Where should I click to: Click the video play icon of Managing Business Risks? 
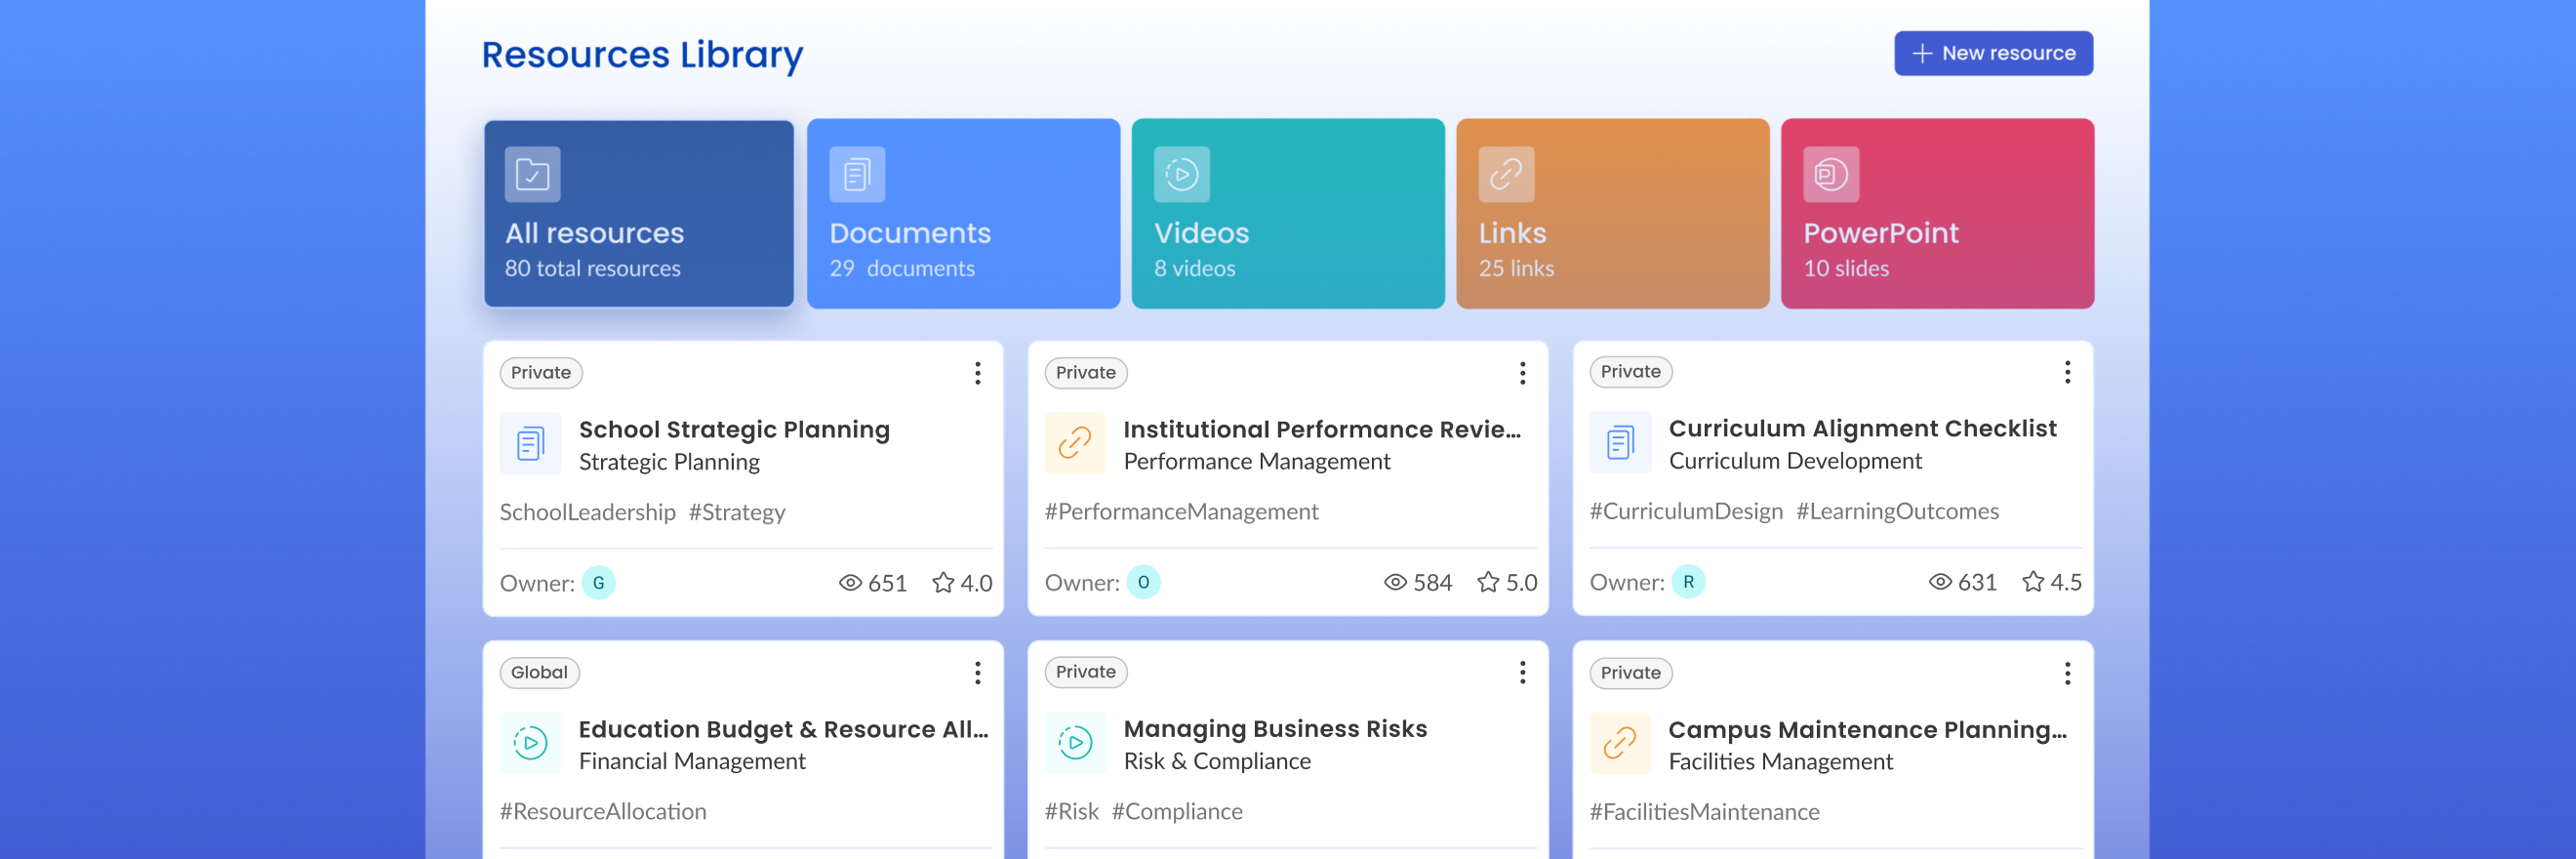1075,742
